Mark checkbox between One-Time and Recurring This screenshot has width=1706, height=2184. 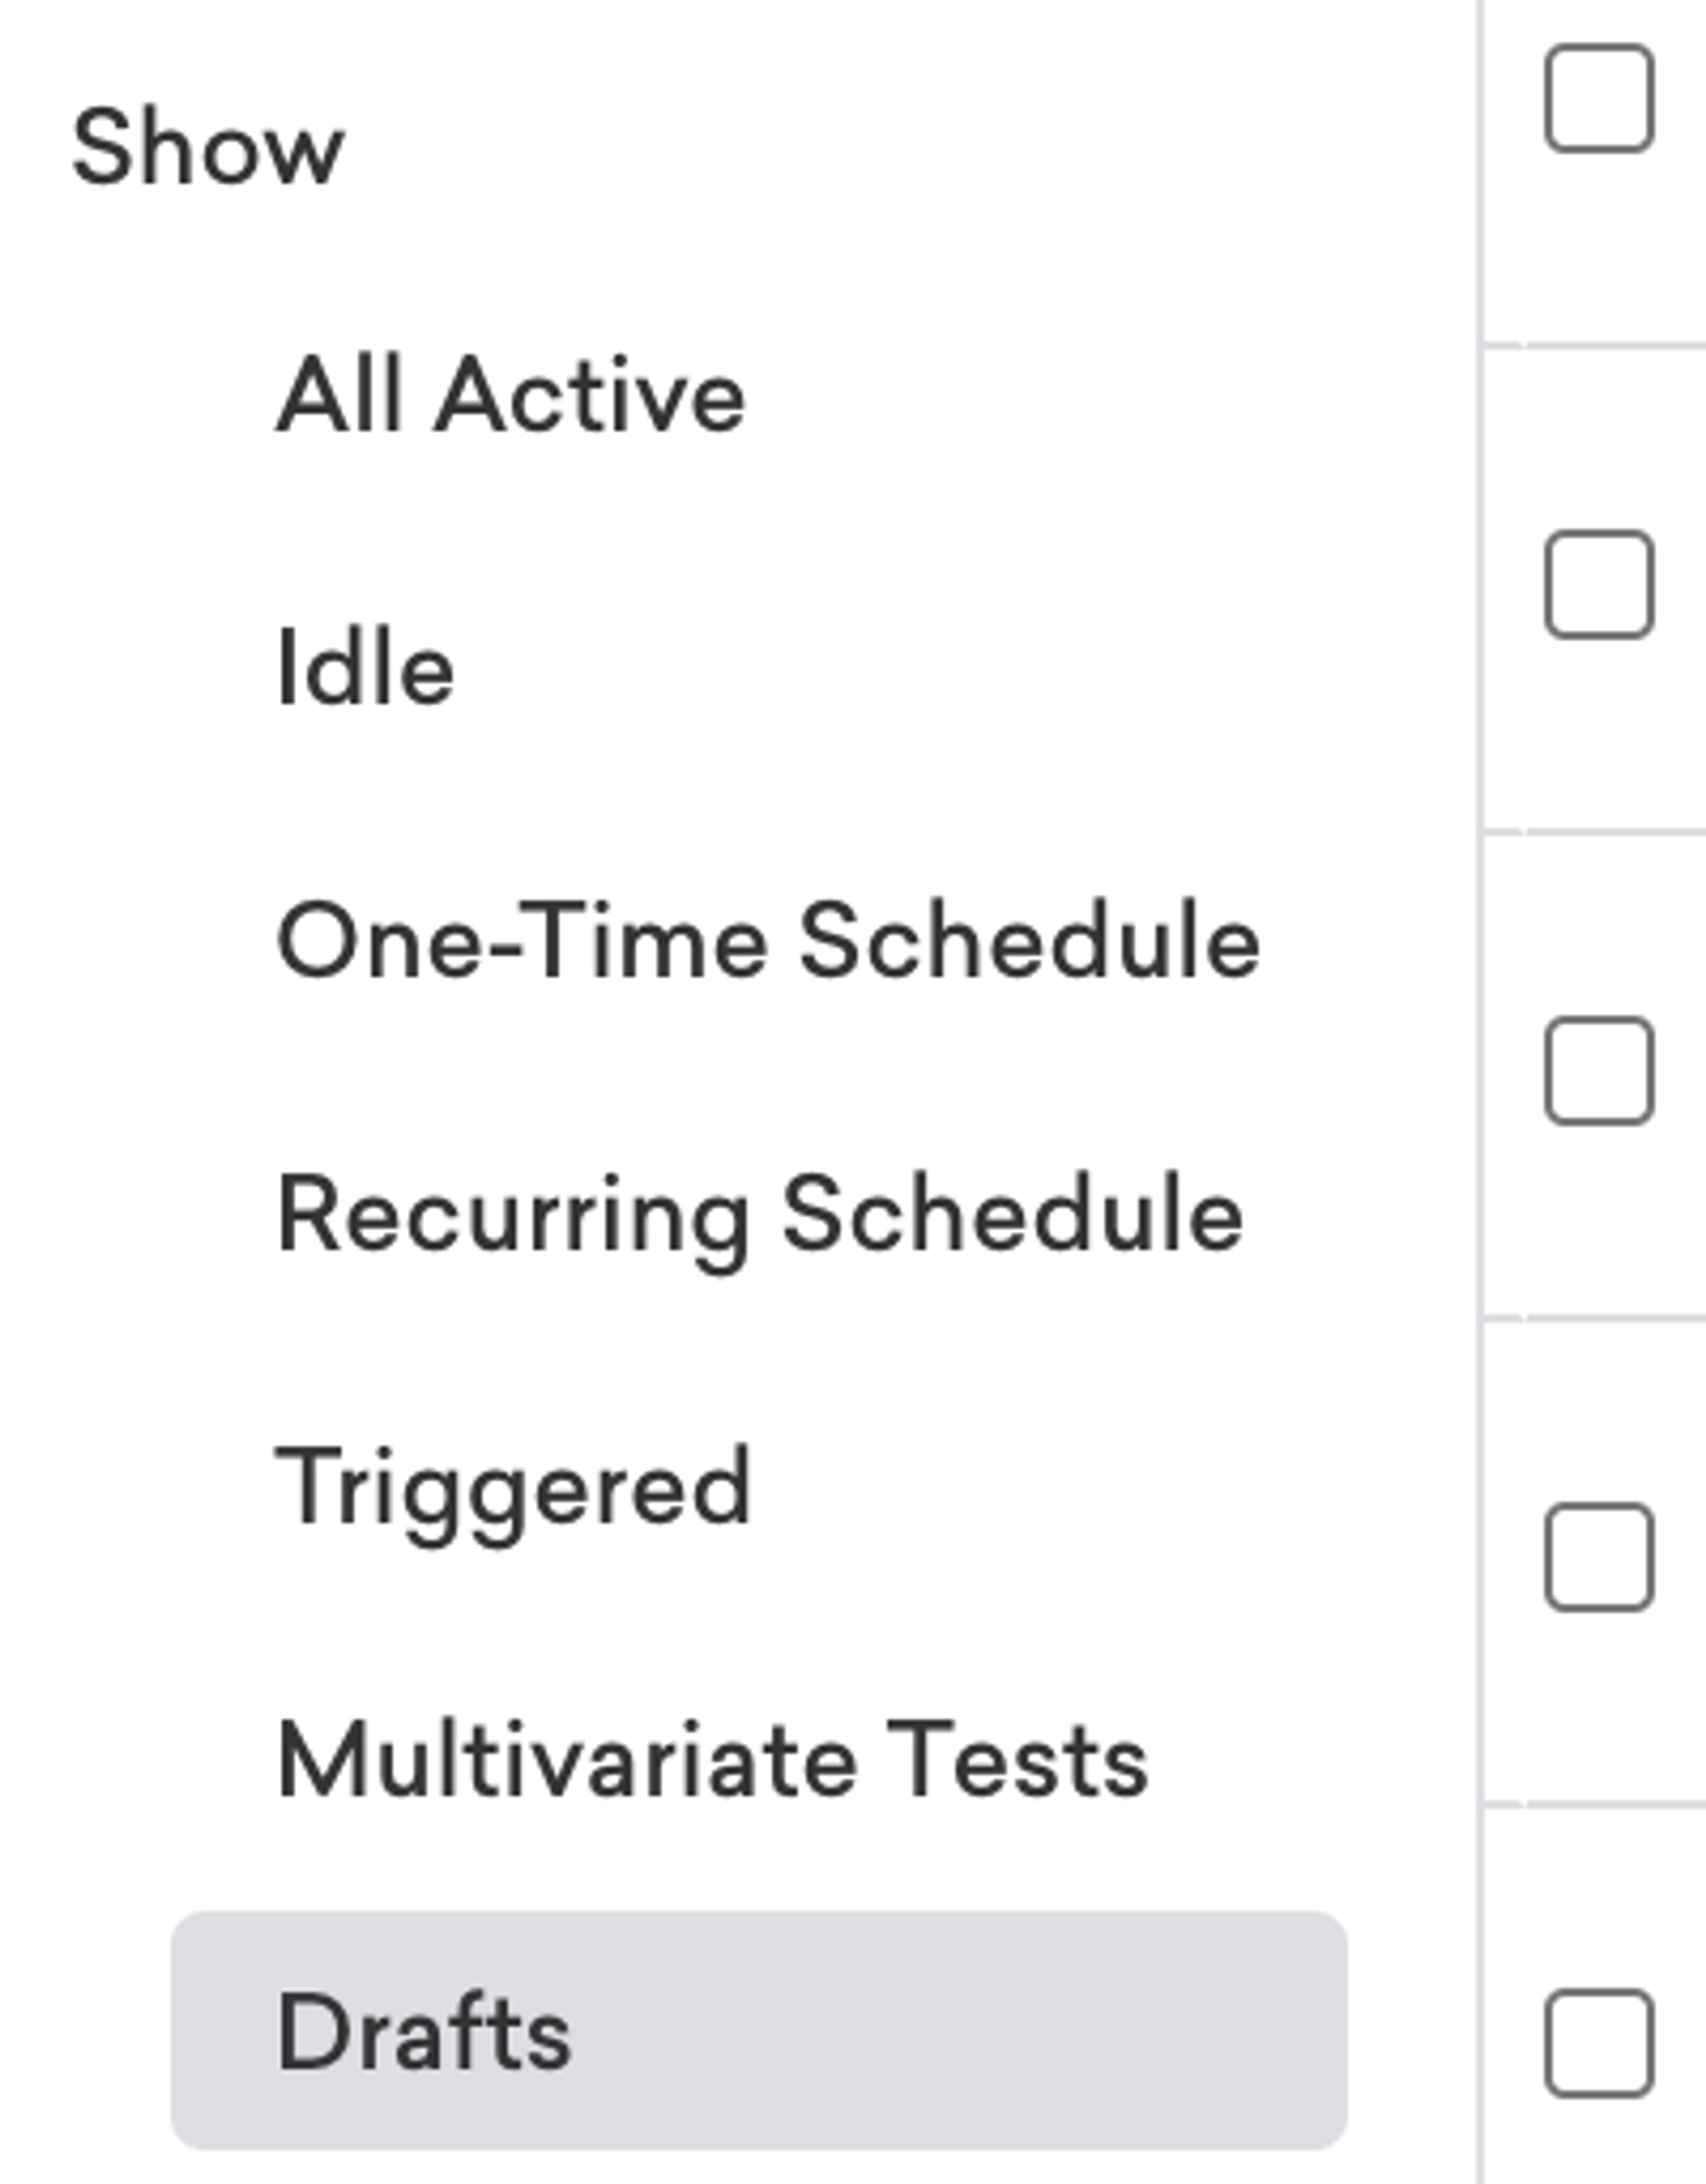click(x=1599, y=1070)
